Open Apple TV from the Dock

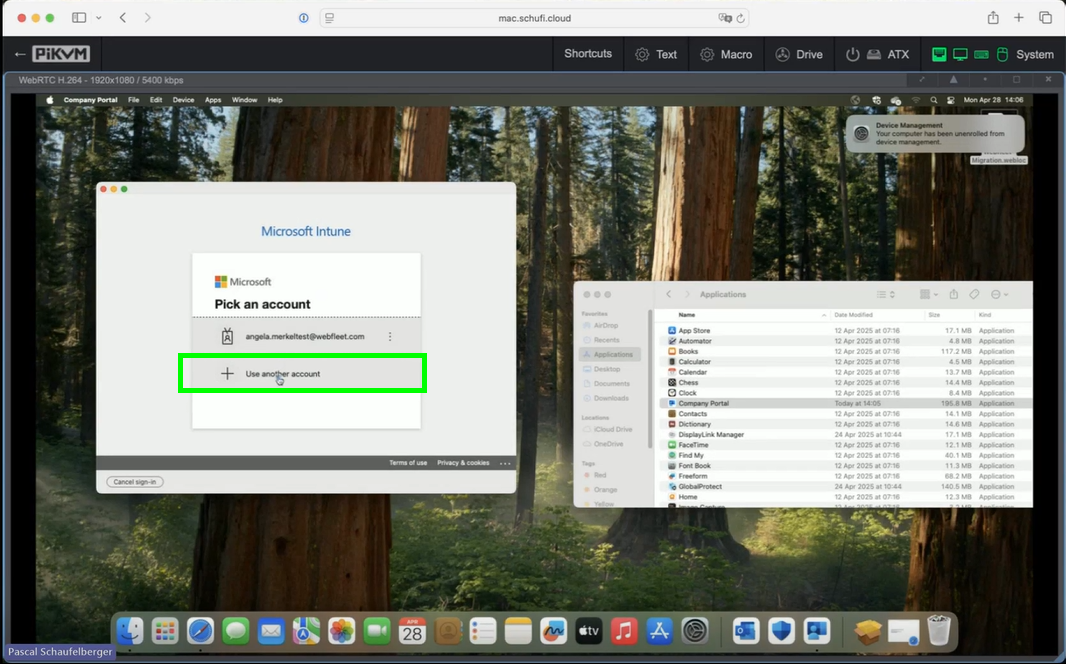589,631
